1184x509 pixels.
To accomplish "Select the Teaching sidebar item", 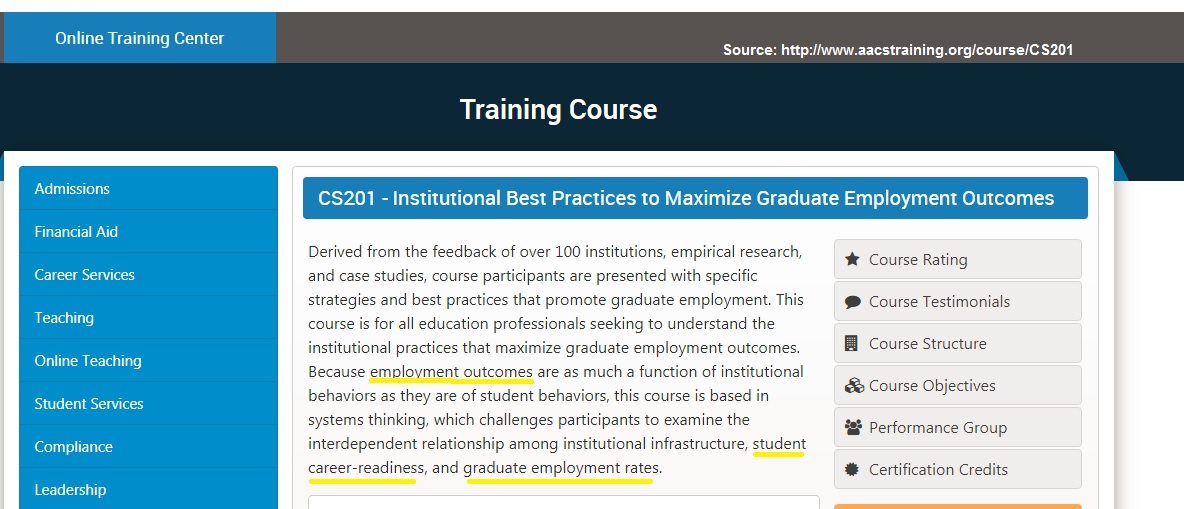I will click(149, 318).
